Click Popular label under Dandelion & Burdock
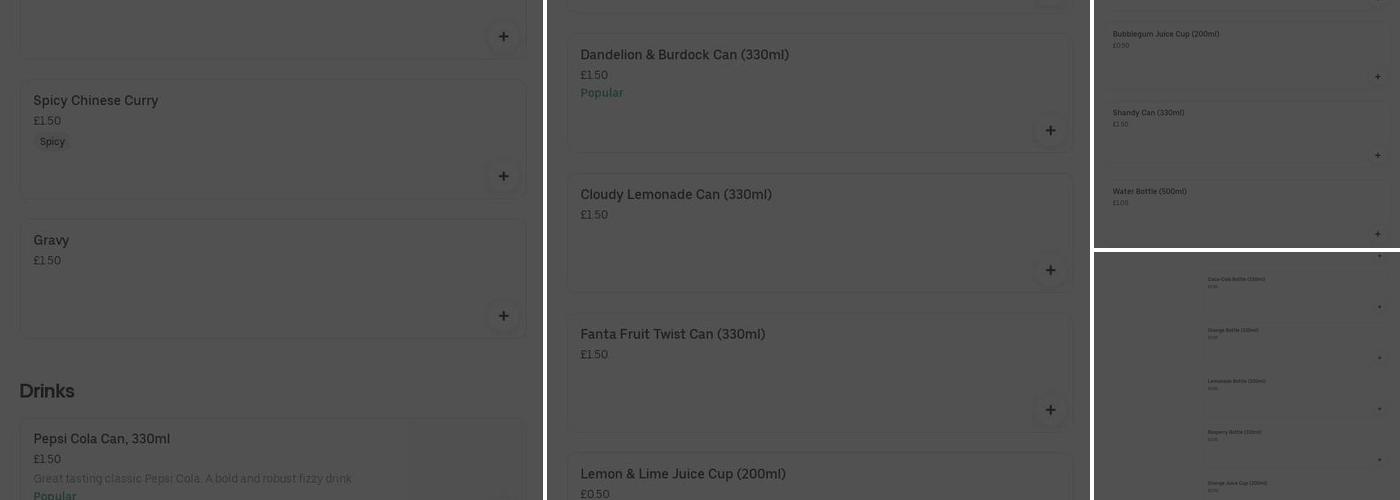The image size is (1400, 500). 602,93
